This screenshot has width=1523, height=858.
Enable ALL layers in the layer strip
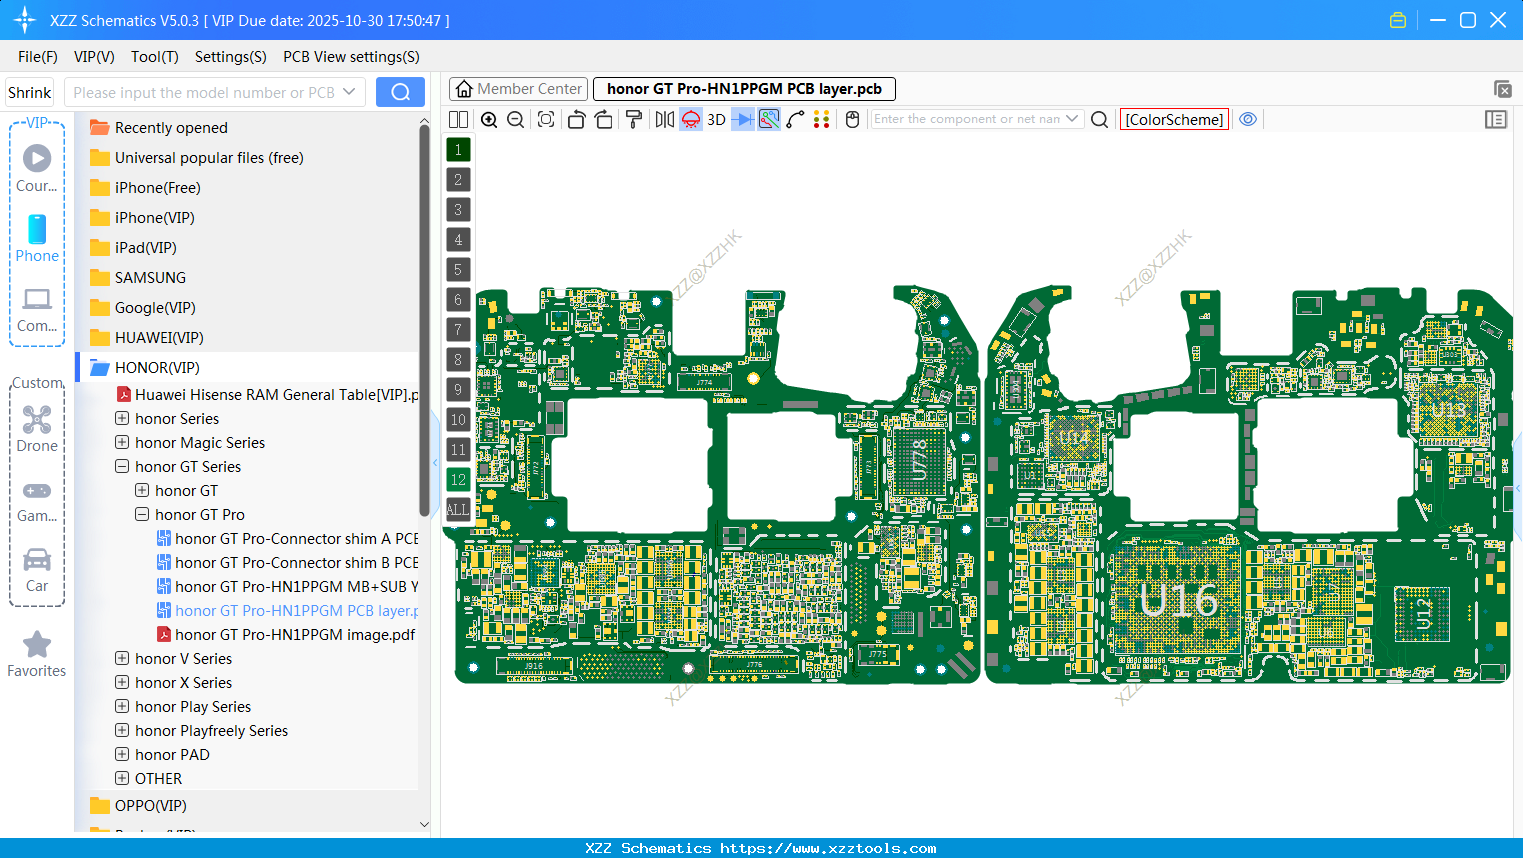(457, 510)
